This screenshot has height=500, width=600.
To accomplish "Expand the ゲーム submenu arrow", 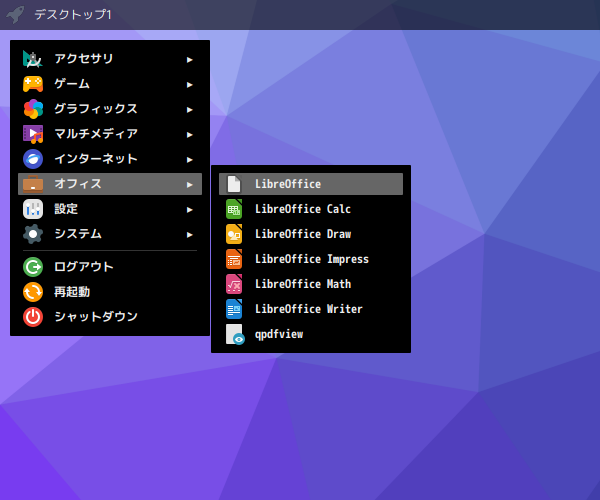I will (189, 85).
